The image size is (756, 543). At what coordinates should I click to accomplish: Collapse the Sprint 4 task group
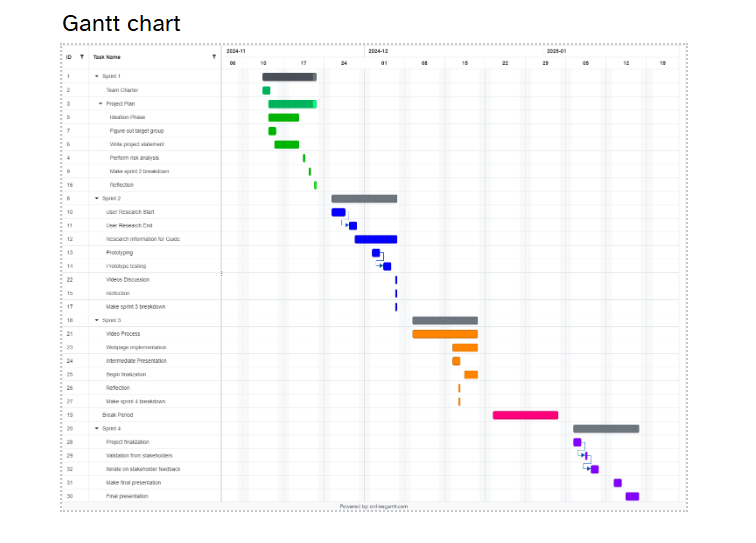pos(97,428)
